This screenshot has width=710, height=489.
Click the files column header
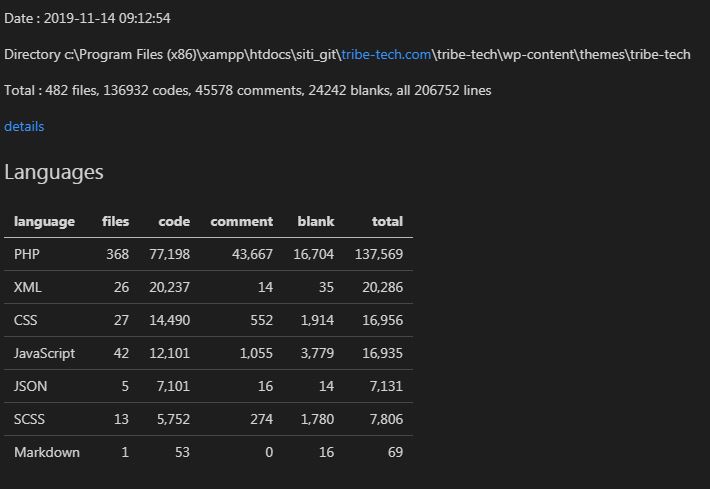115,221
